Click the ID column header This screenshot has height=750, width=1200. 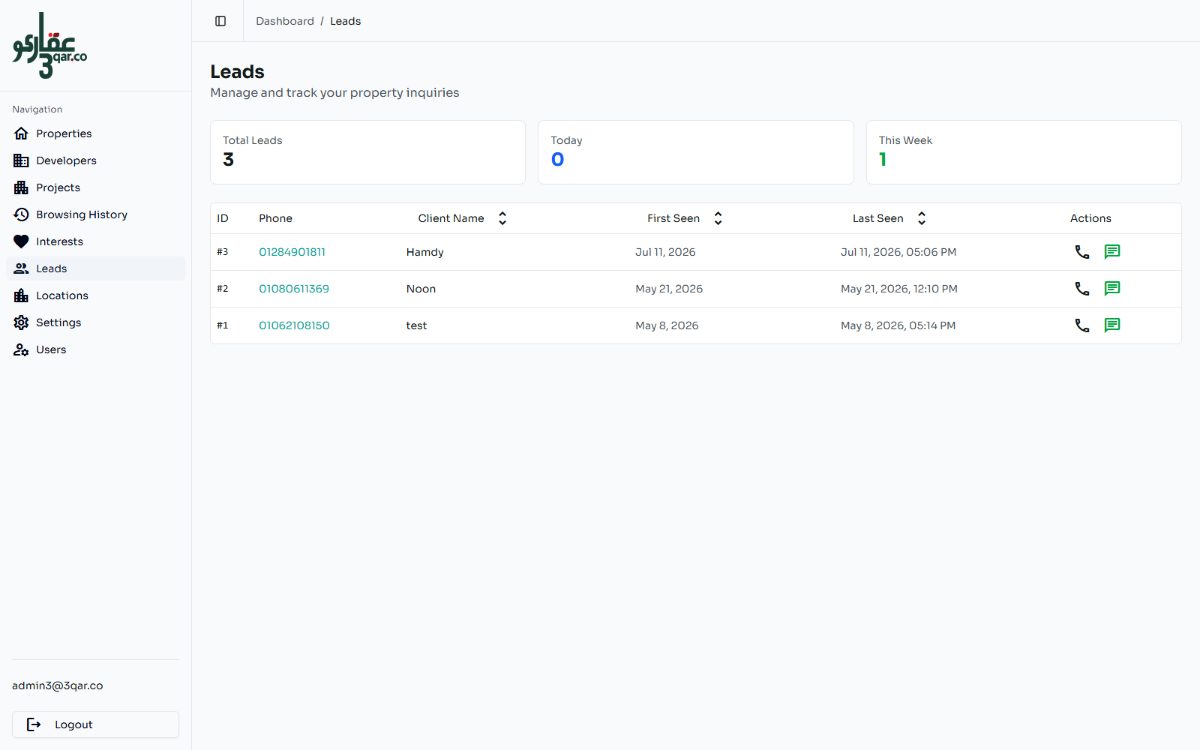click(223, 218)
